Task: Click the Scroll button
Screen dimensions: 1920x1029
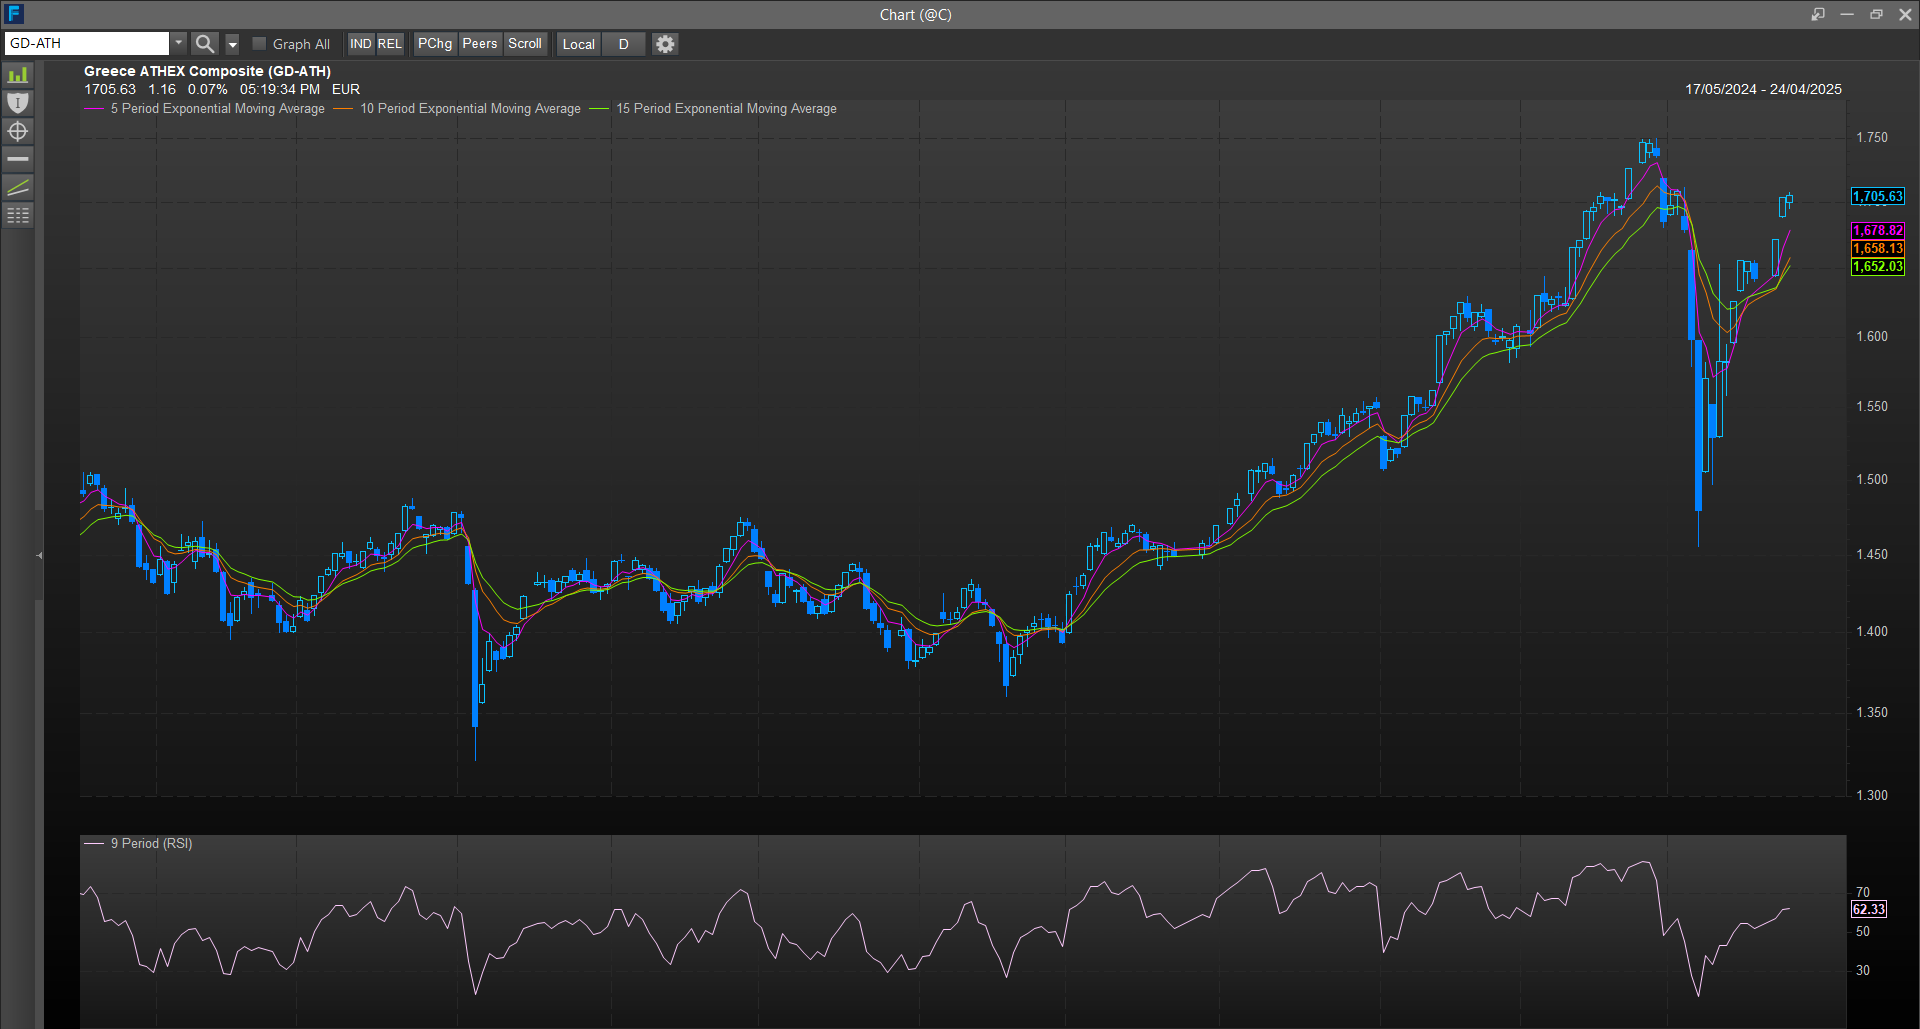Action: [x=525, y=44]
